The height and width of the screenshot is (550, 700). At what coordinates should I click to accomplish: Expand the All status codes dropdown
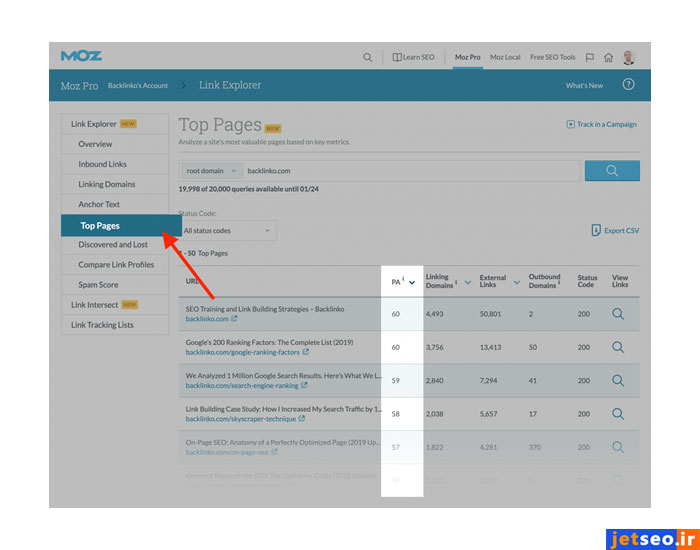click(227, 231)
